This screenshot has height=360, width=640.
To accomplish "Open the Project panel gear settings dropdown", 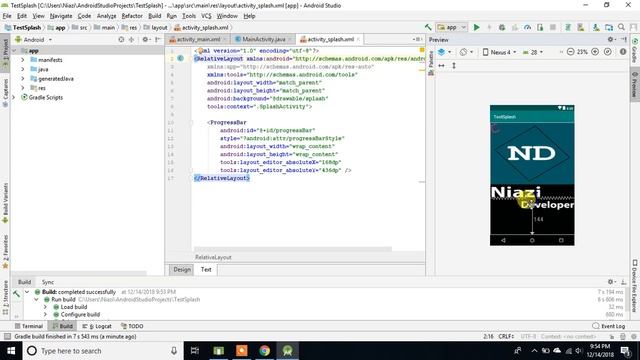I will (146, 40).
